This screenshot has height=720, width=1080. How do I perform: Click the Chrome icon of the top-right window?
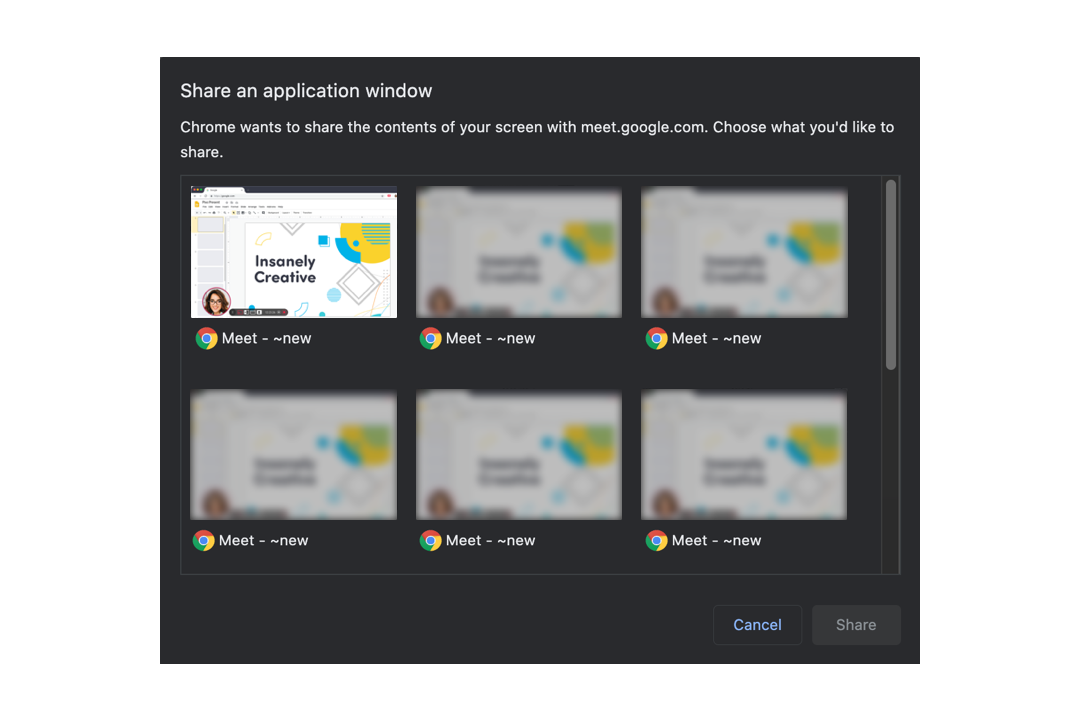[x=656, y=338]
